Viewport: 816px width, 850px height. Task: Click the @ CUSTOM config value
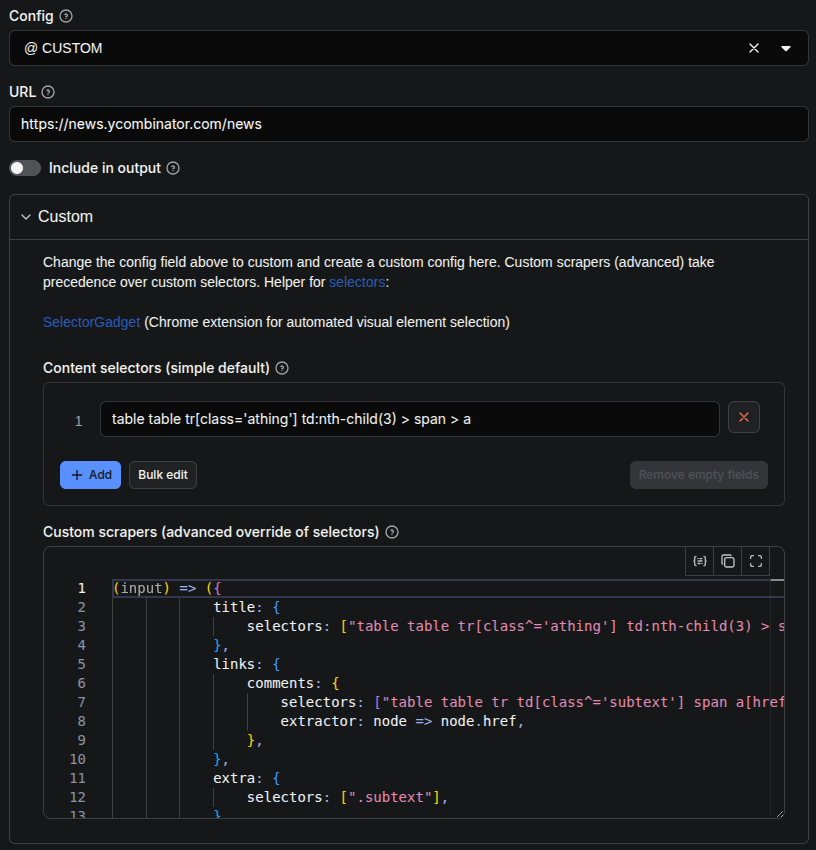pyautogui.click(x=63, y=48)
